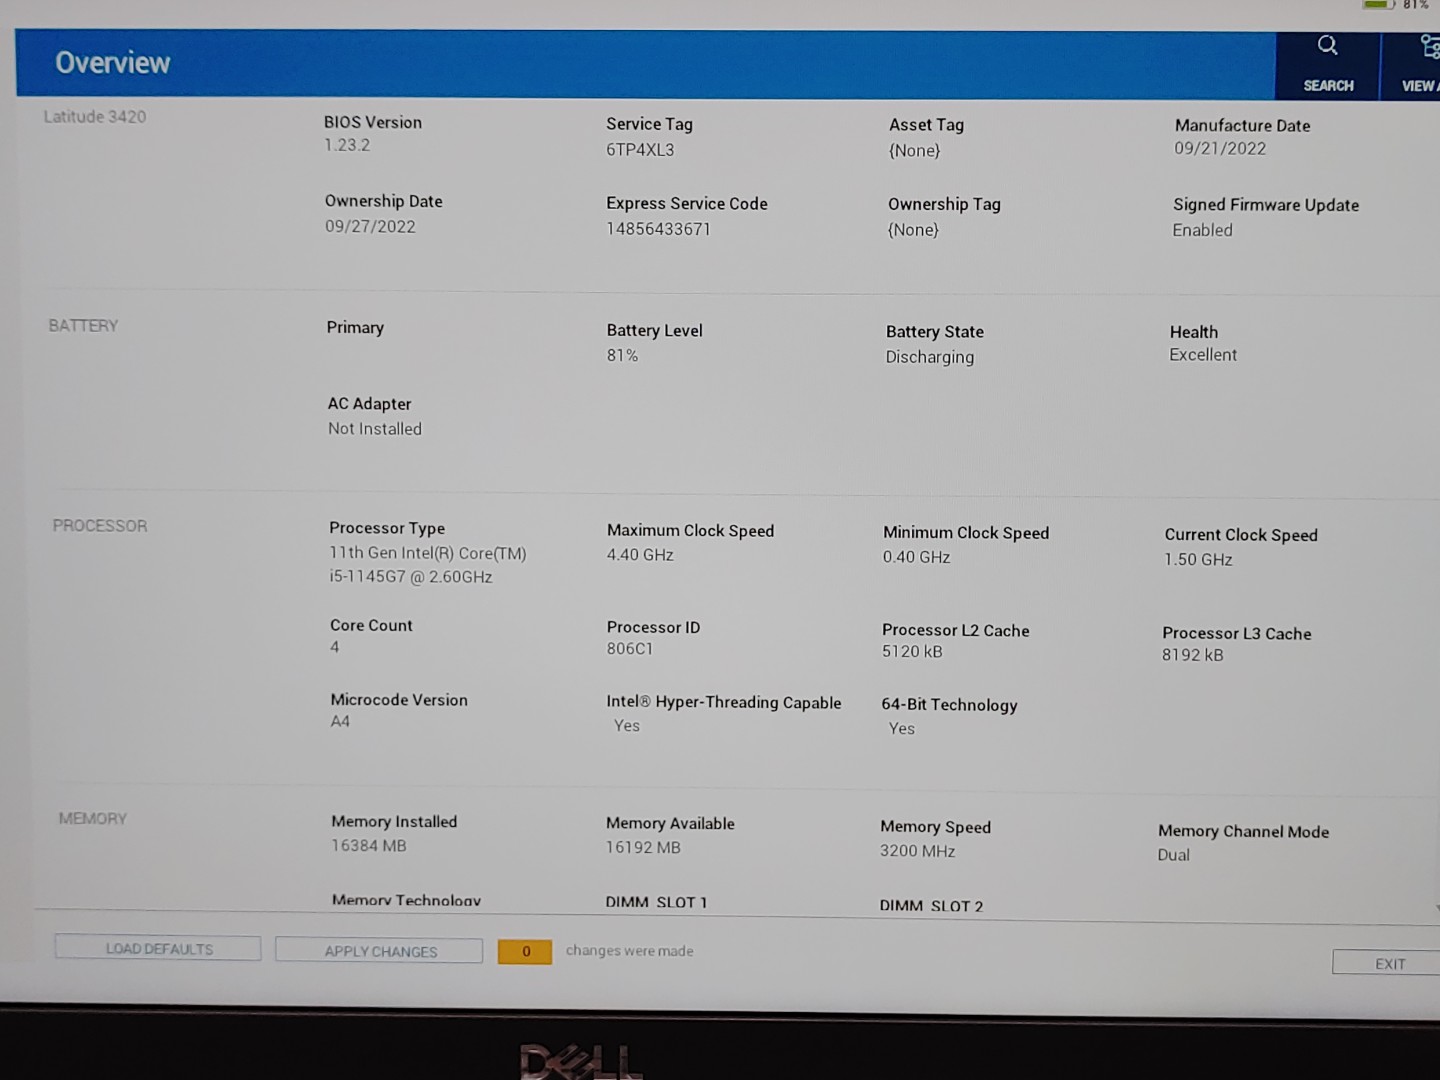Click the Signed Firmware Update Enabled value
1440x1080 pixels.
[x=1202, y=230]
